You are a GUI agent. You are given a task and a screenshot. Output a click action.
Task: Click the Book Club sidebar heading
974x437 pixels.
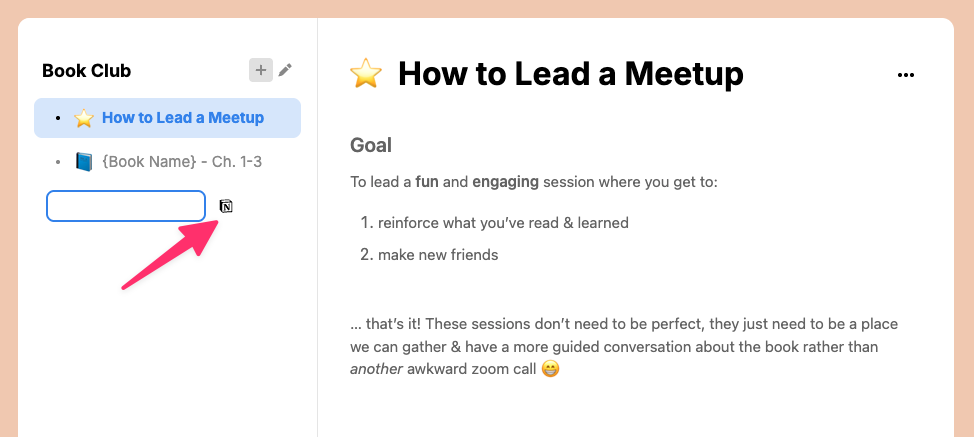[86, 71]
